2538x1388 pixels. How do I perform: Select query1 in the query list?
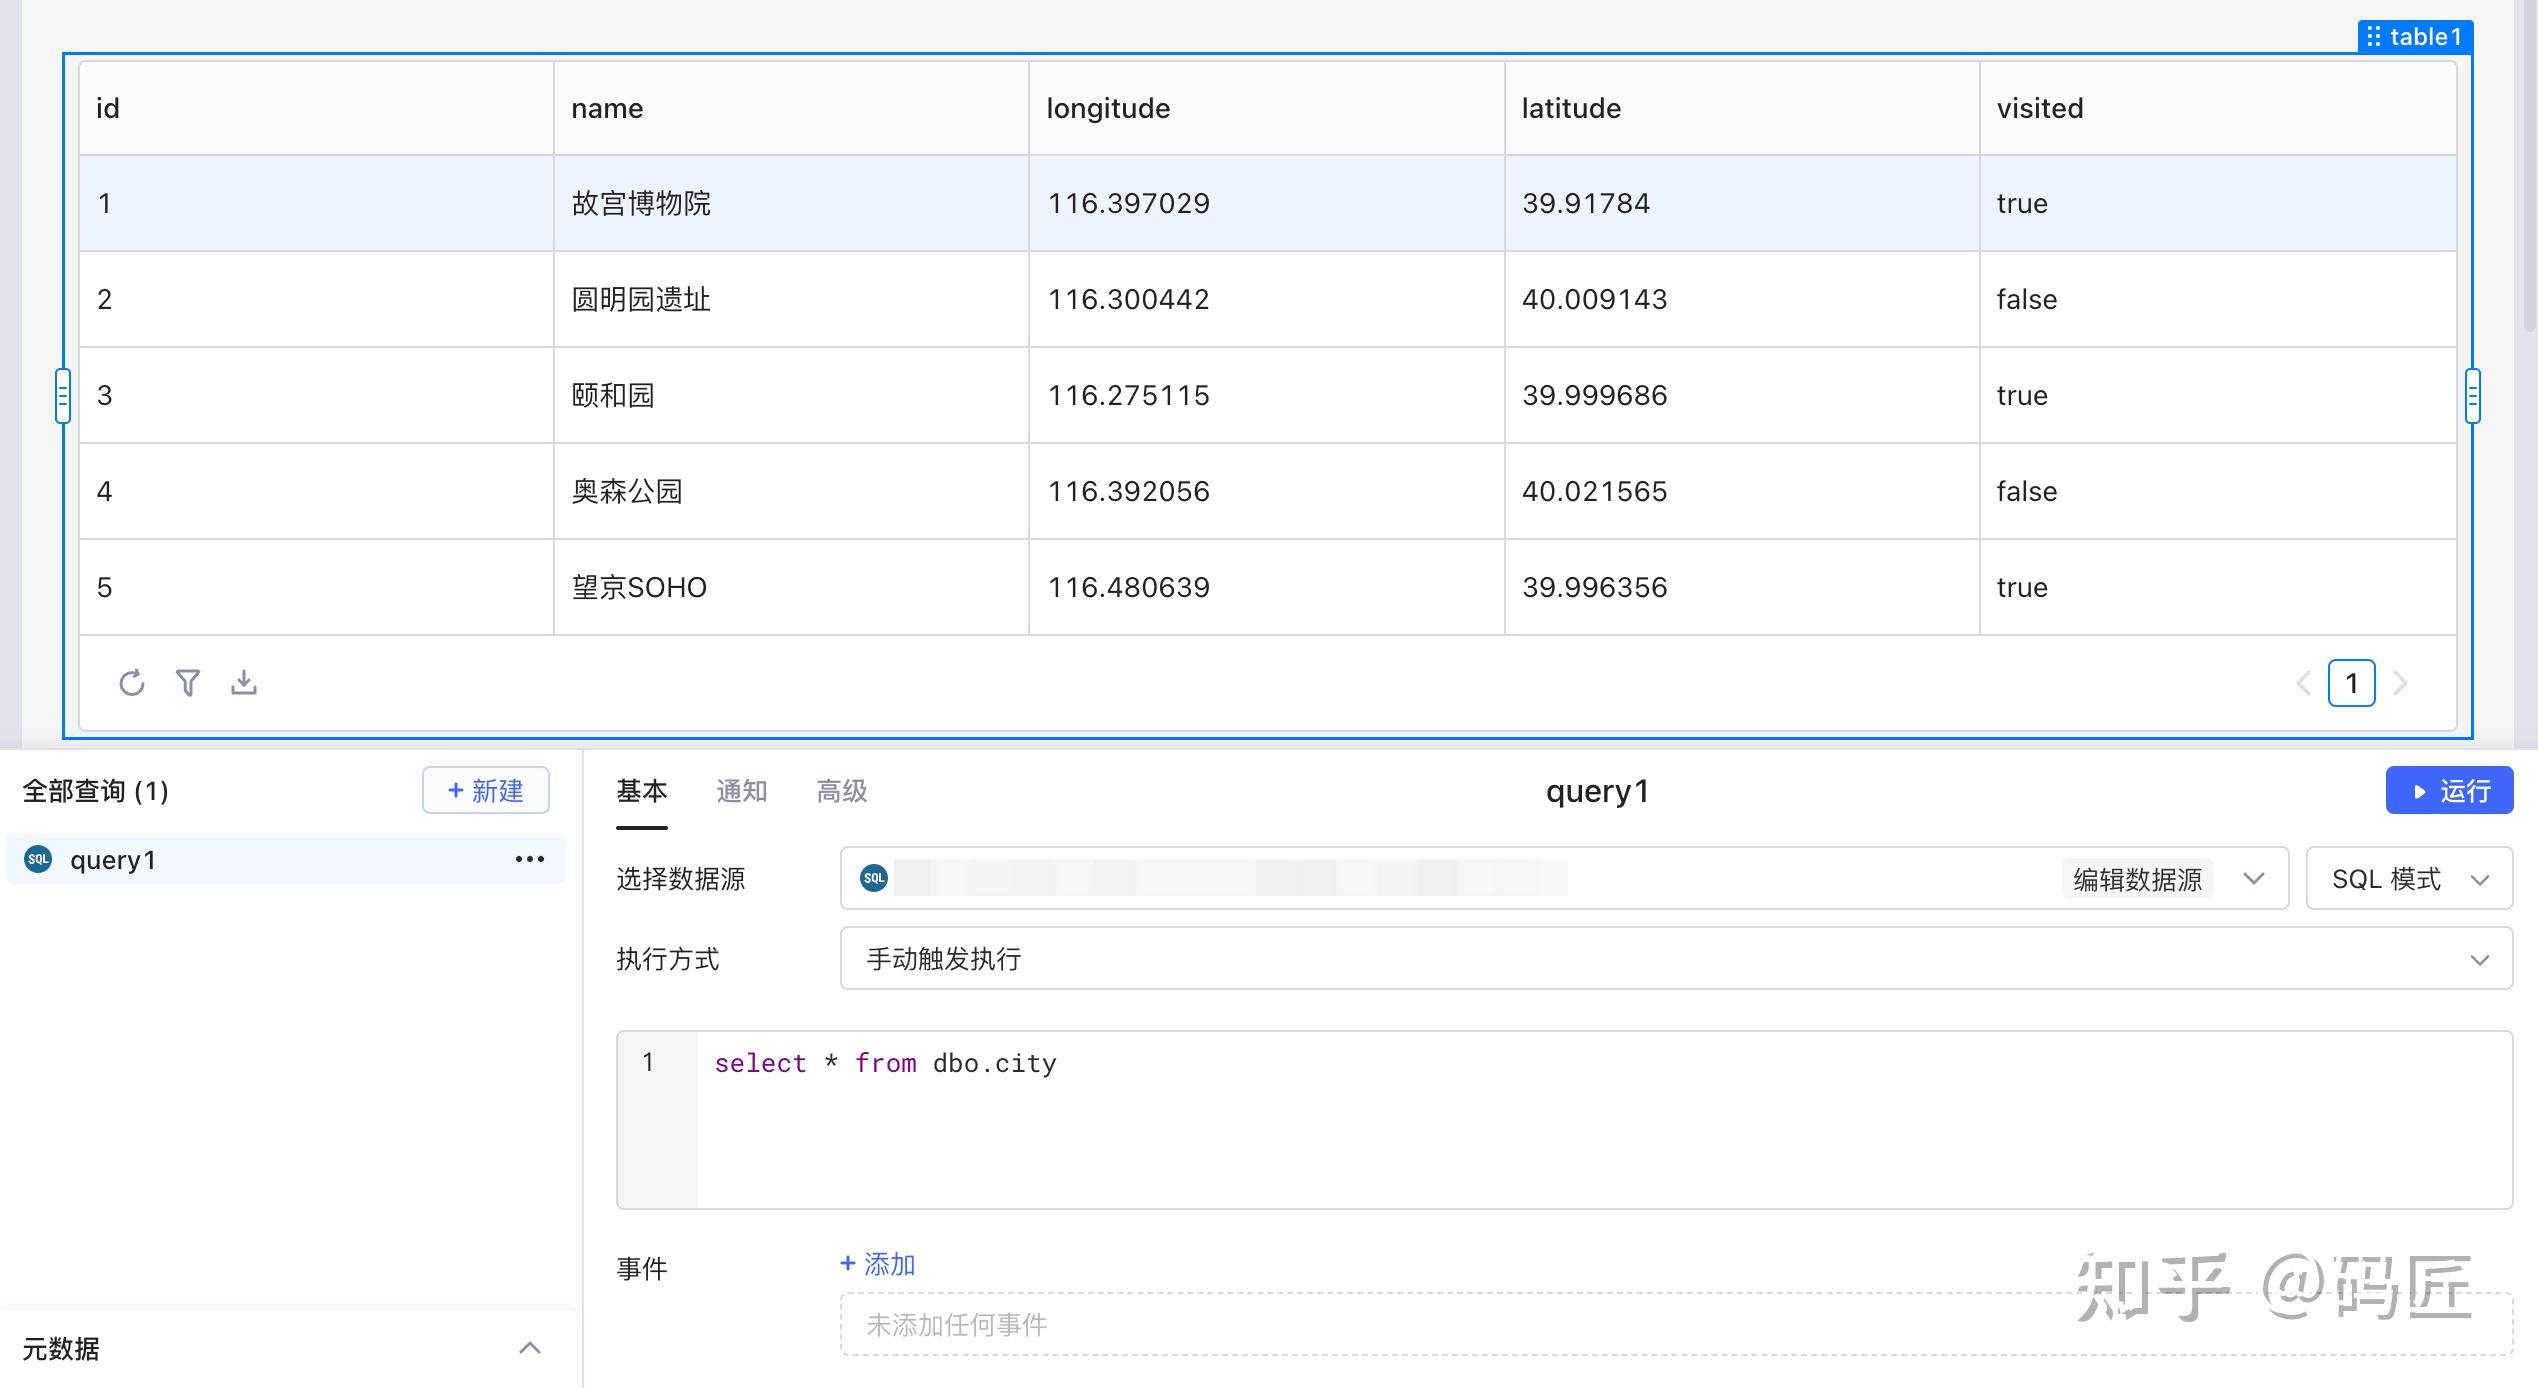click(286, 859)
